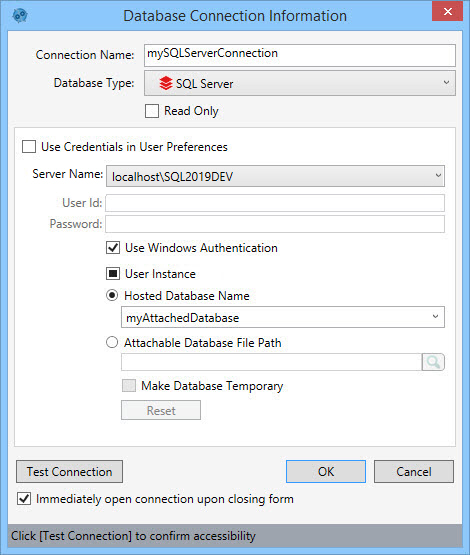Confirm with the OK button
Viewport: 470px width, 555px height.
coord(326,471)
